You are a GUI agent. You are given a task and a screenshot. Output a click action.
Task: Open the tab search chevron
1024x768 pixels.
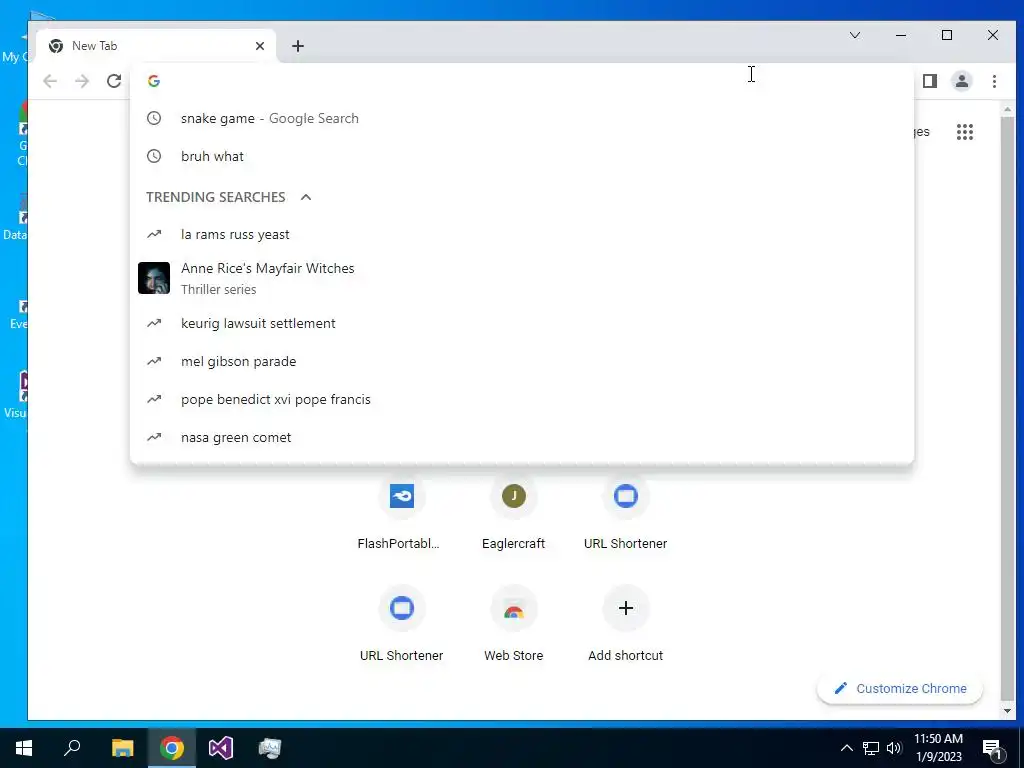[855, 35]
